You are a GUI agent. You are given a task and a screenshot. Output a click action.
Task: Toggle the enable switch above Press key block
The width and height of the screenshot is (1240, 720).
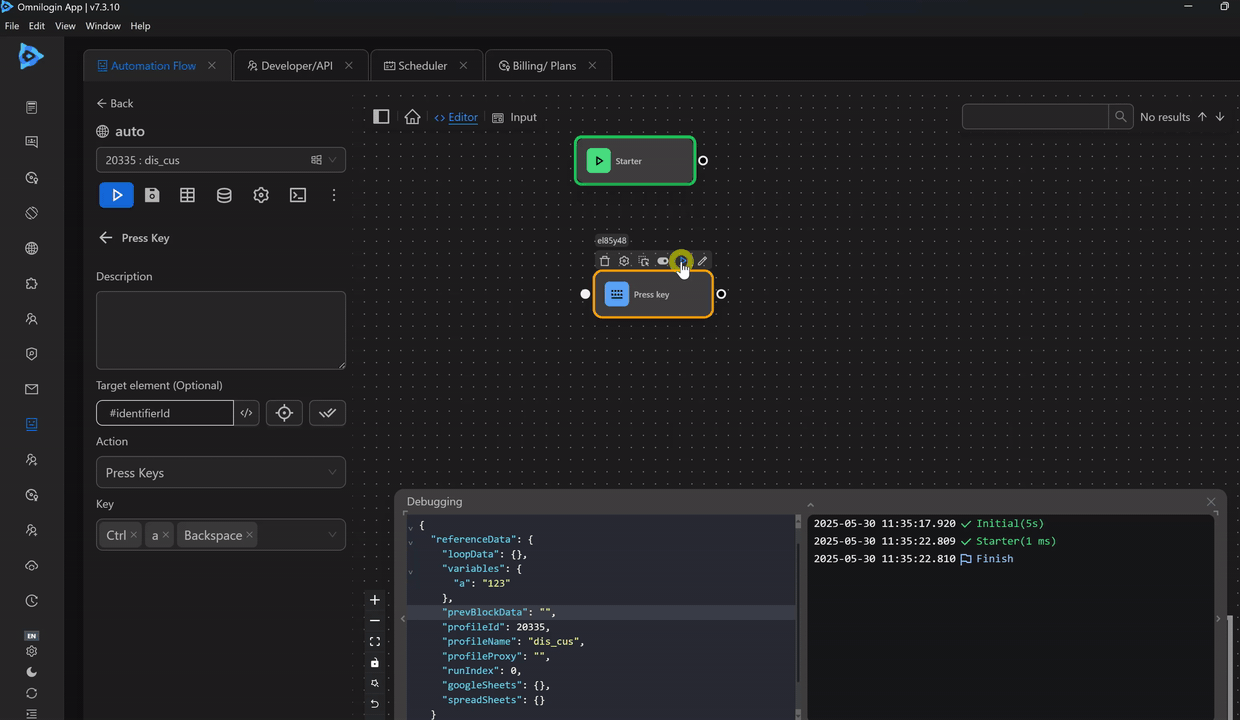coord(662,261)
